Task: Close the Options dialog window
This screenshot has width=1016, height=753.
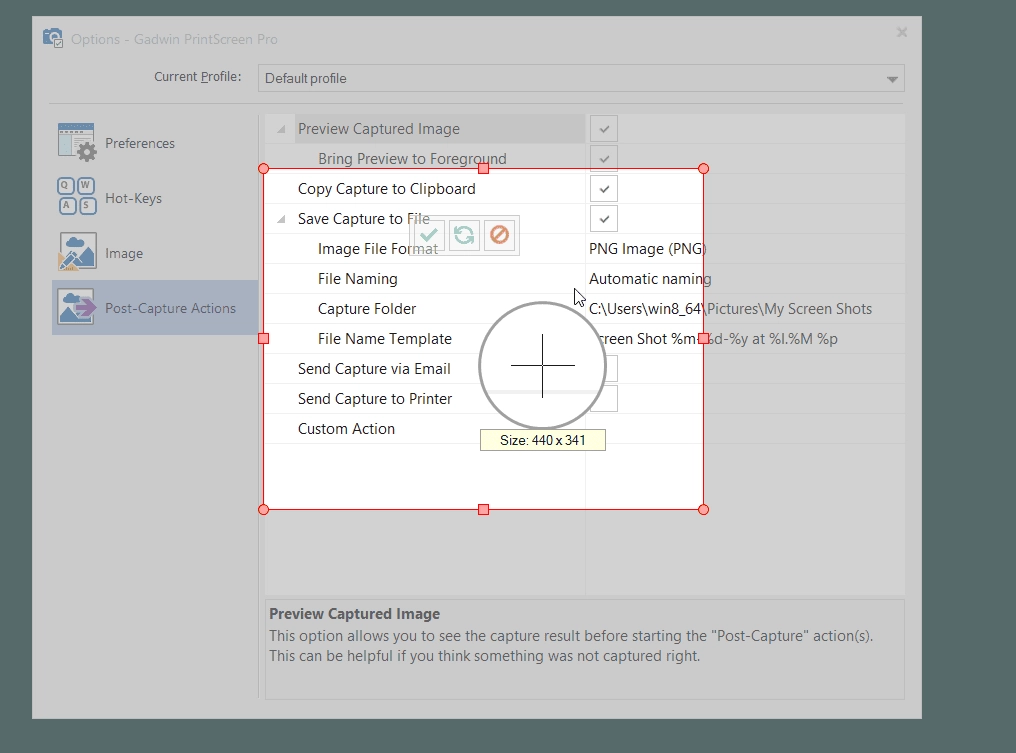Action: click(x=901, y=32)
